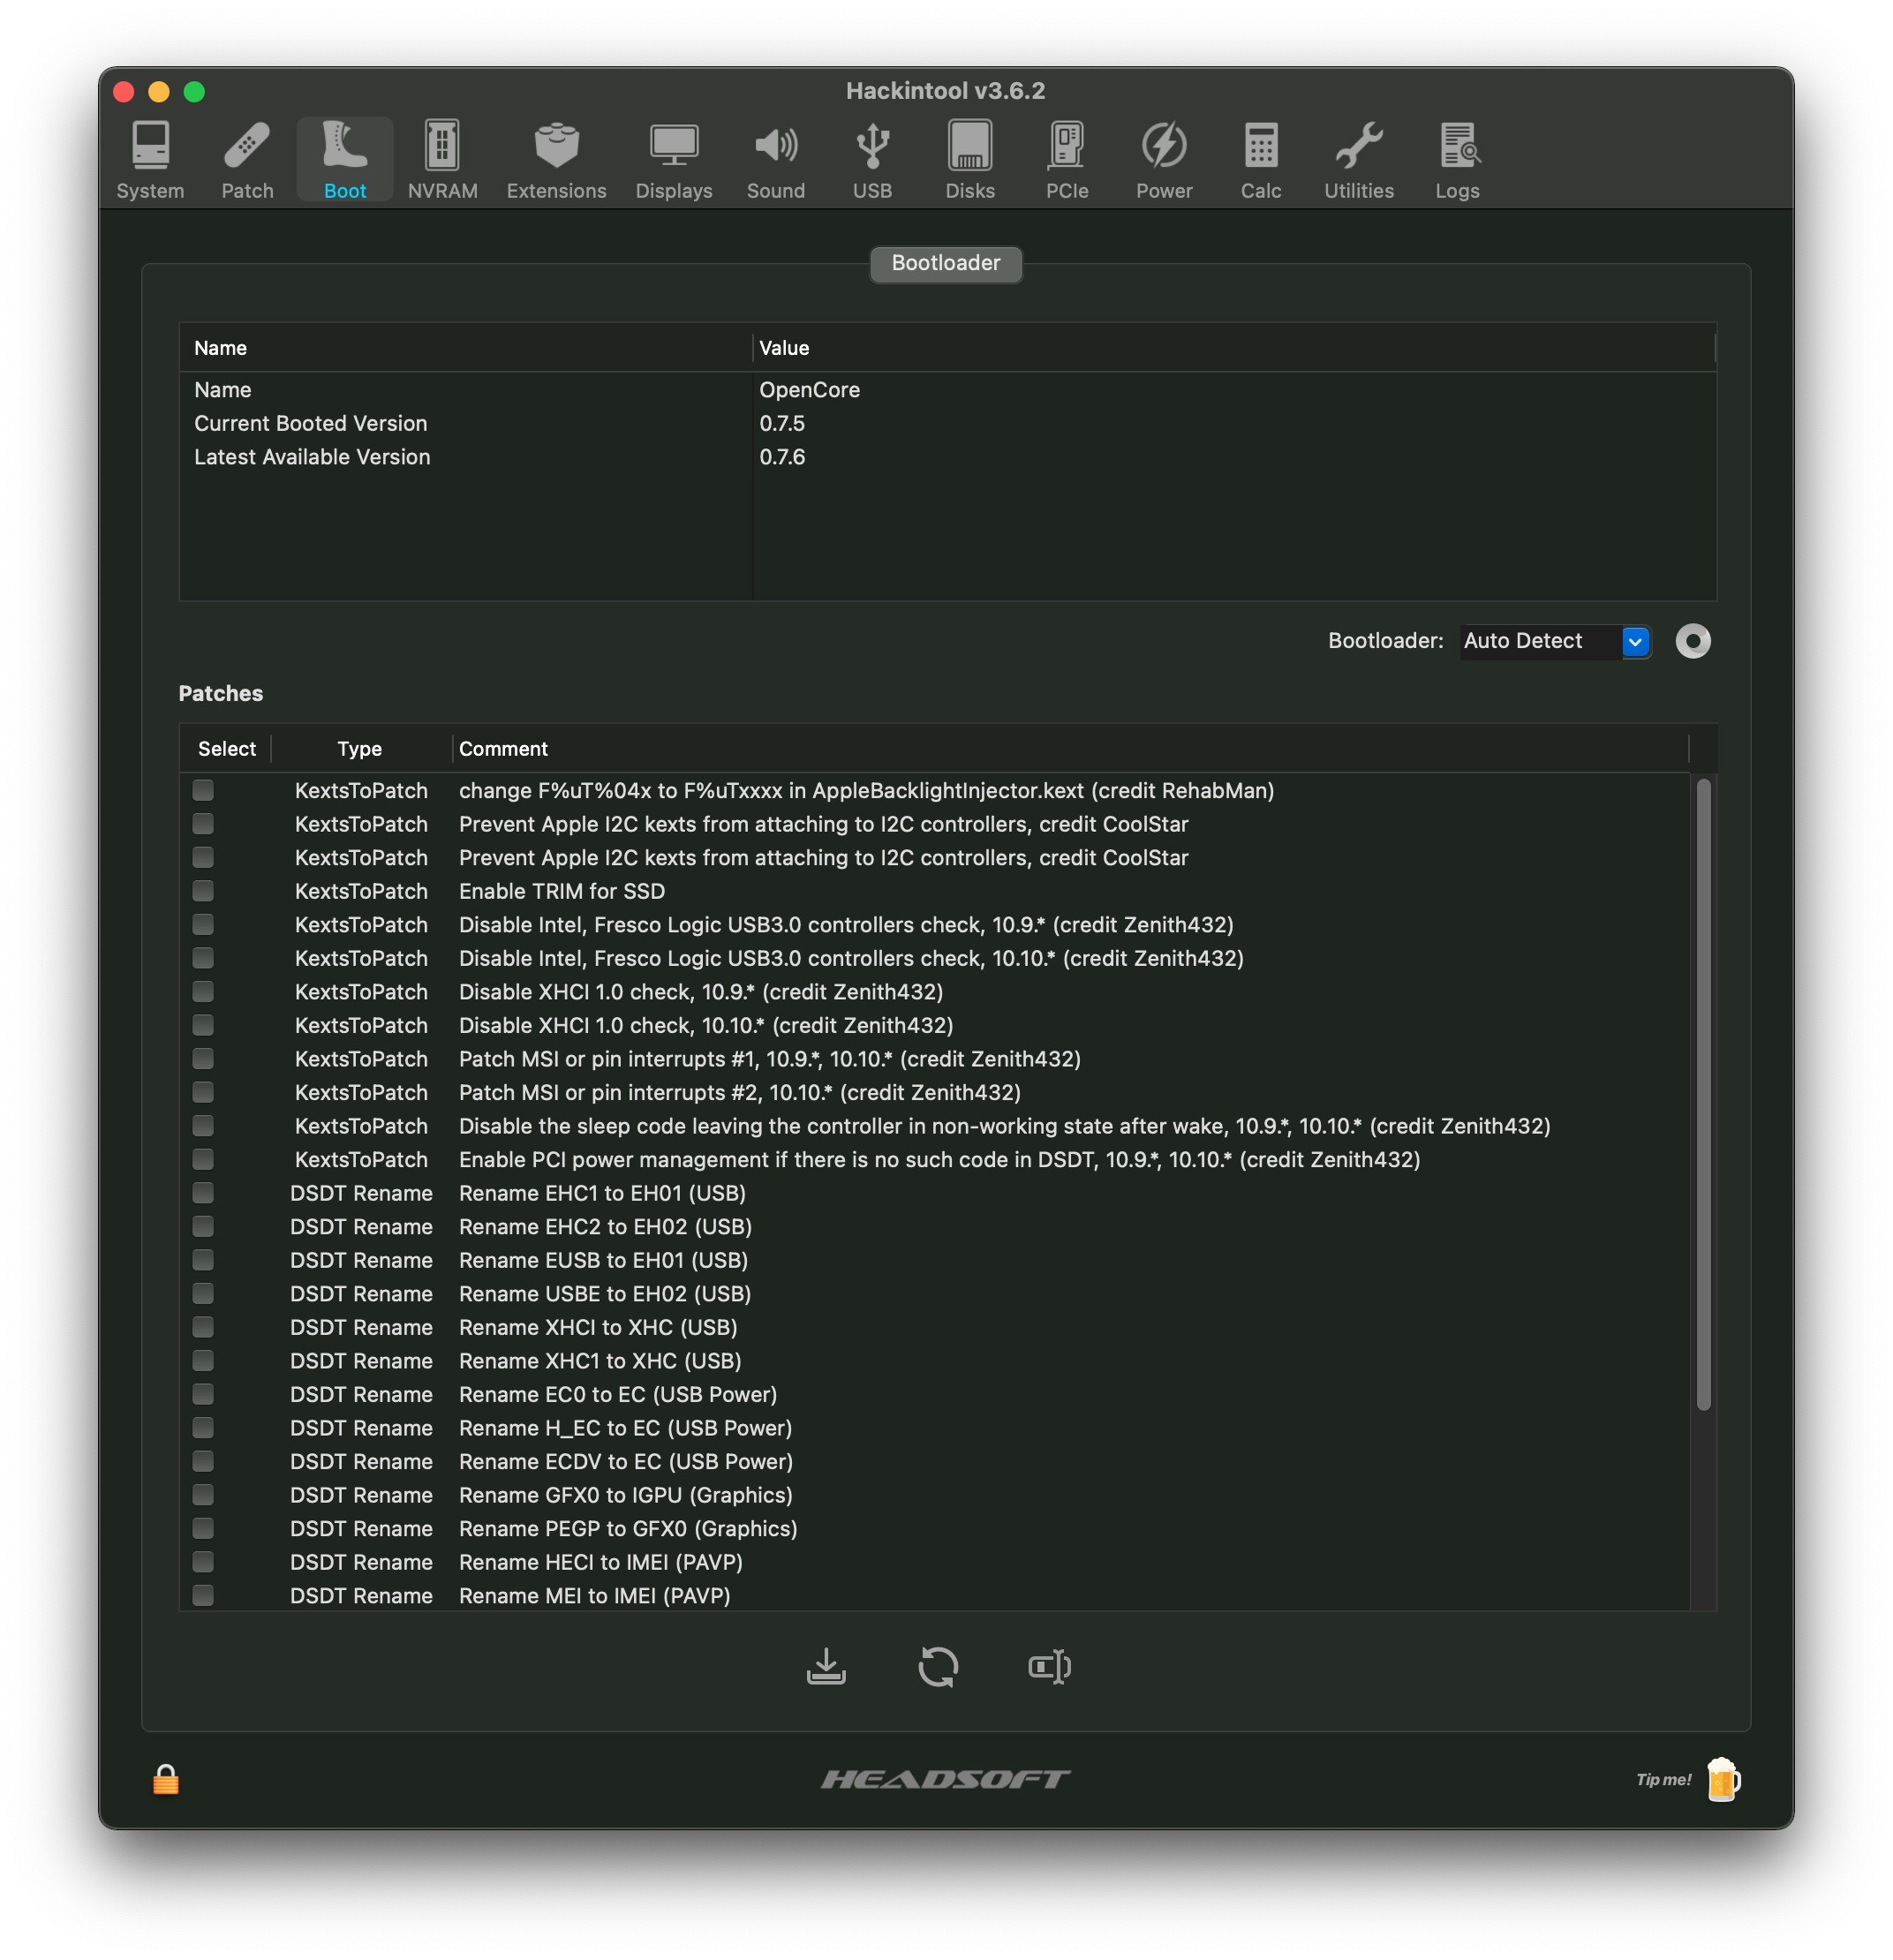The image size is (1893, 1960).
Task: Select Rename EUSB to EH01 (USB) row
Action: [935, 1260]
